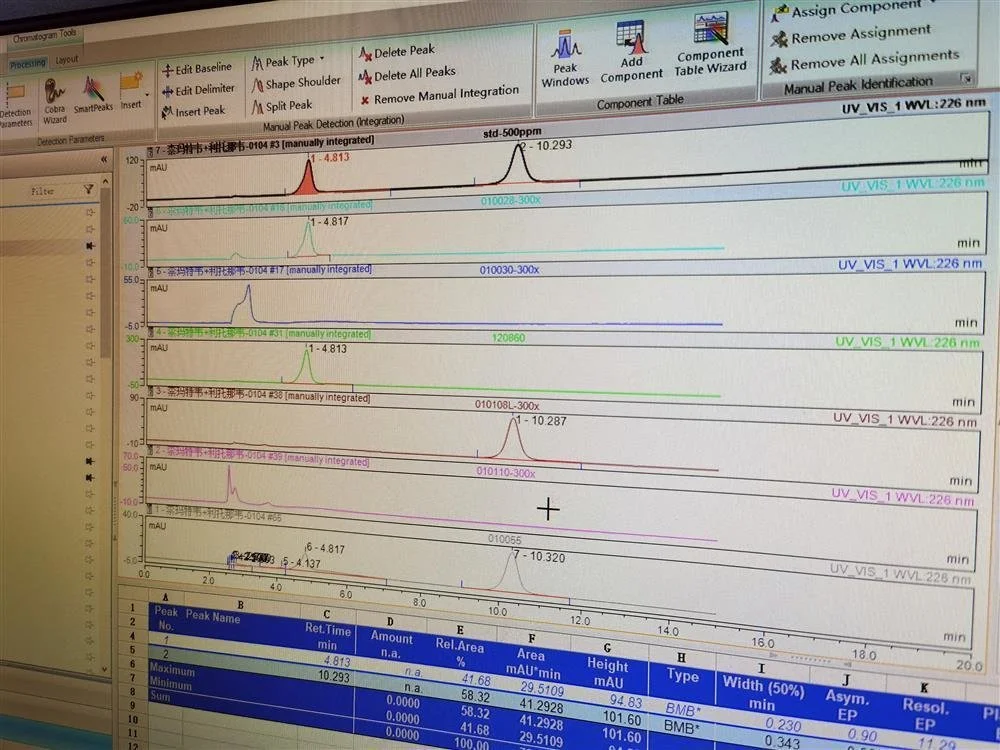This screenshot has width=1000, height=750.
Task: Click the red-filled peak at 4.813 in the std-500ppm chromatogram
Action: (308, 180)
